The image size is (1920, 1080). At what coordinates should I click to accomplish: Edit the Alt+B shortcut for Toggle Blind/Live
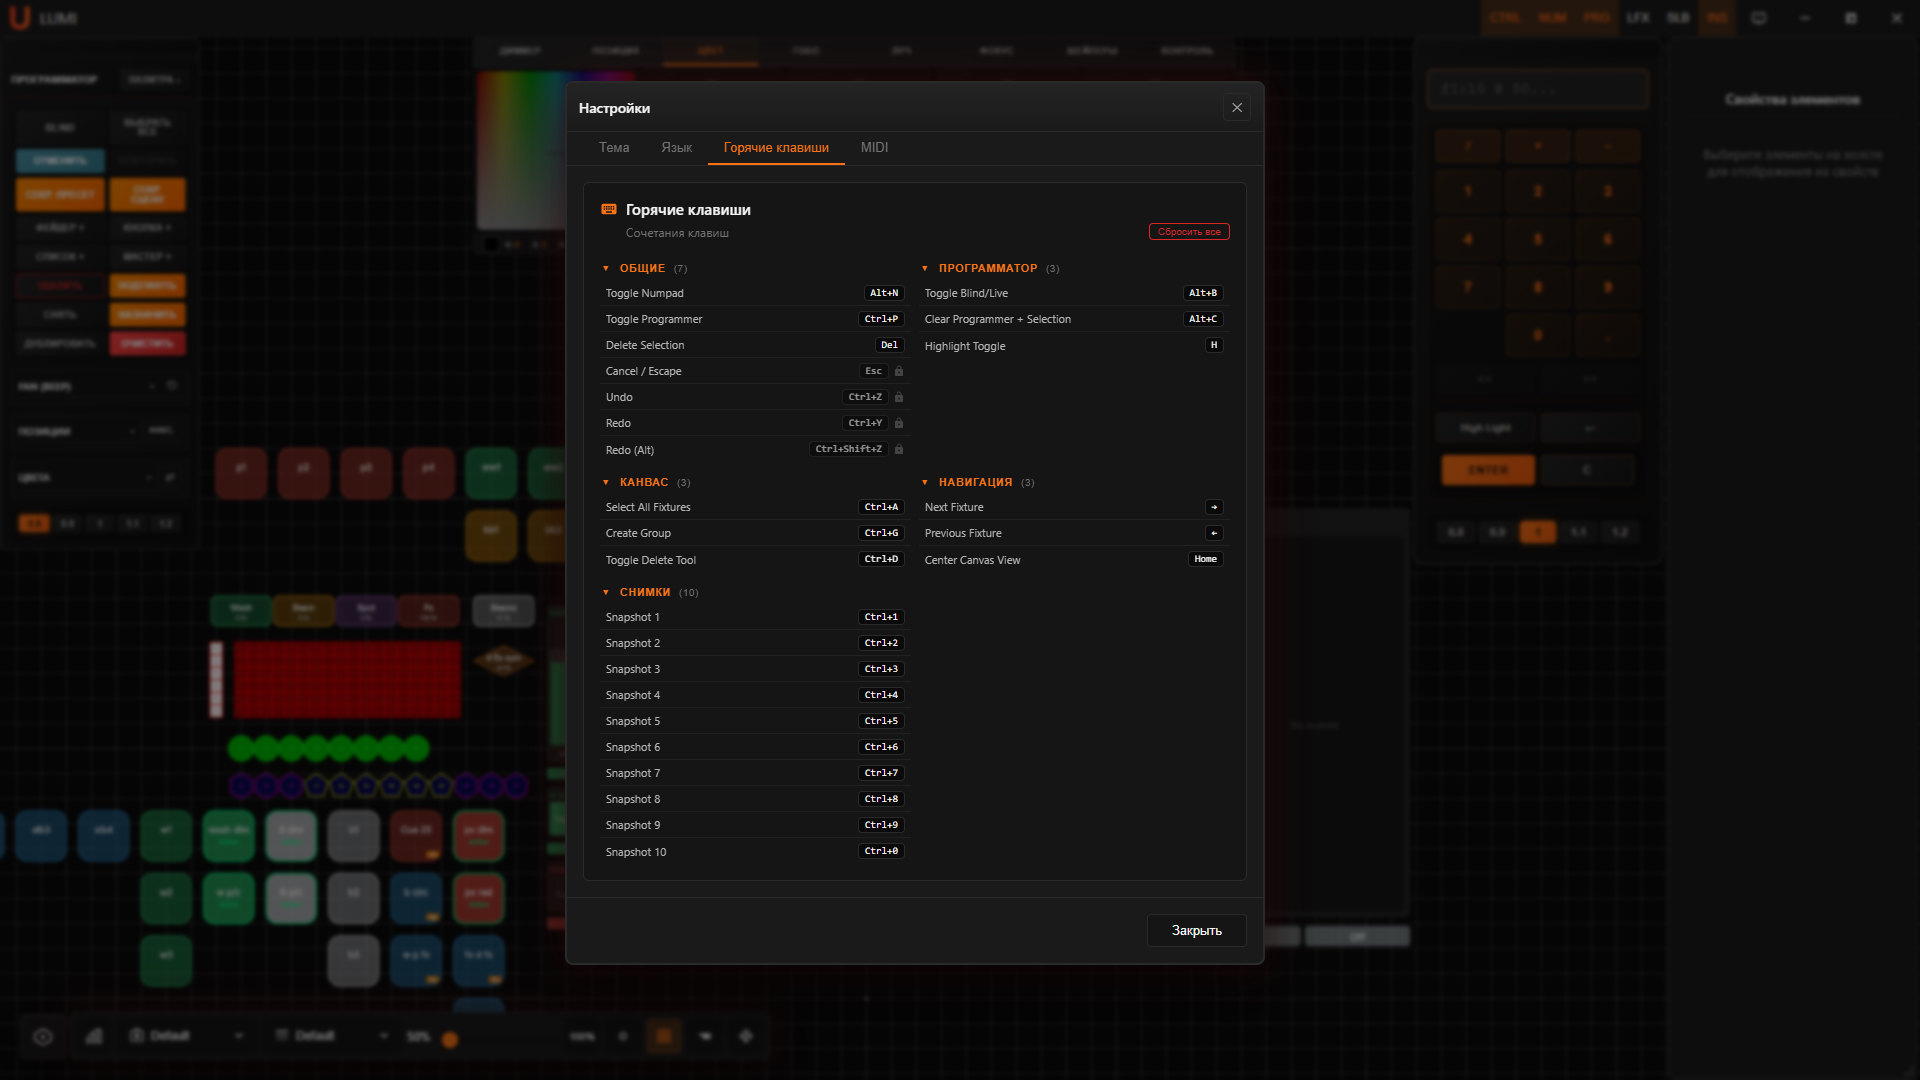point(1203,293)
